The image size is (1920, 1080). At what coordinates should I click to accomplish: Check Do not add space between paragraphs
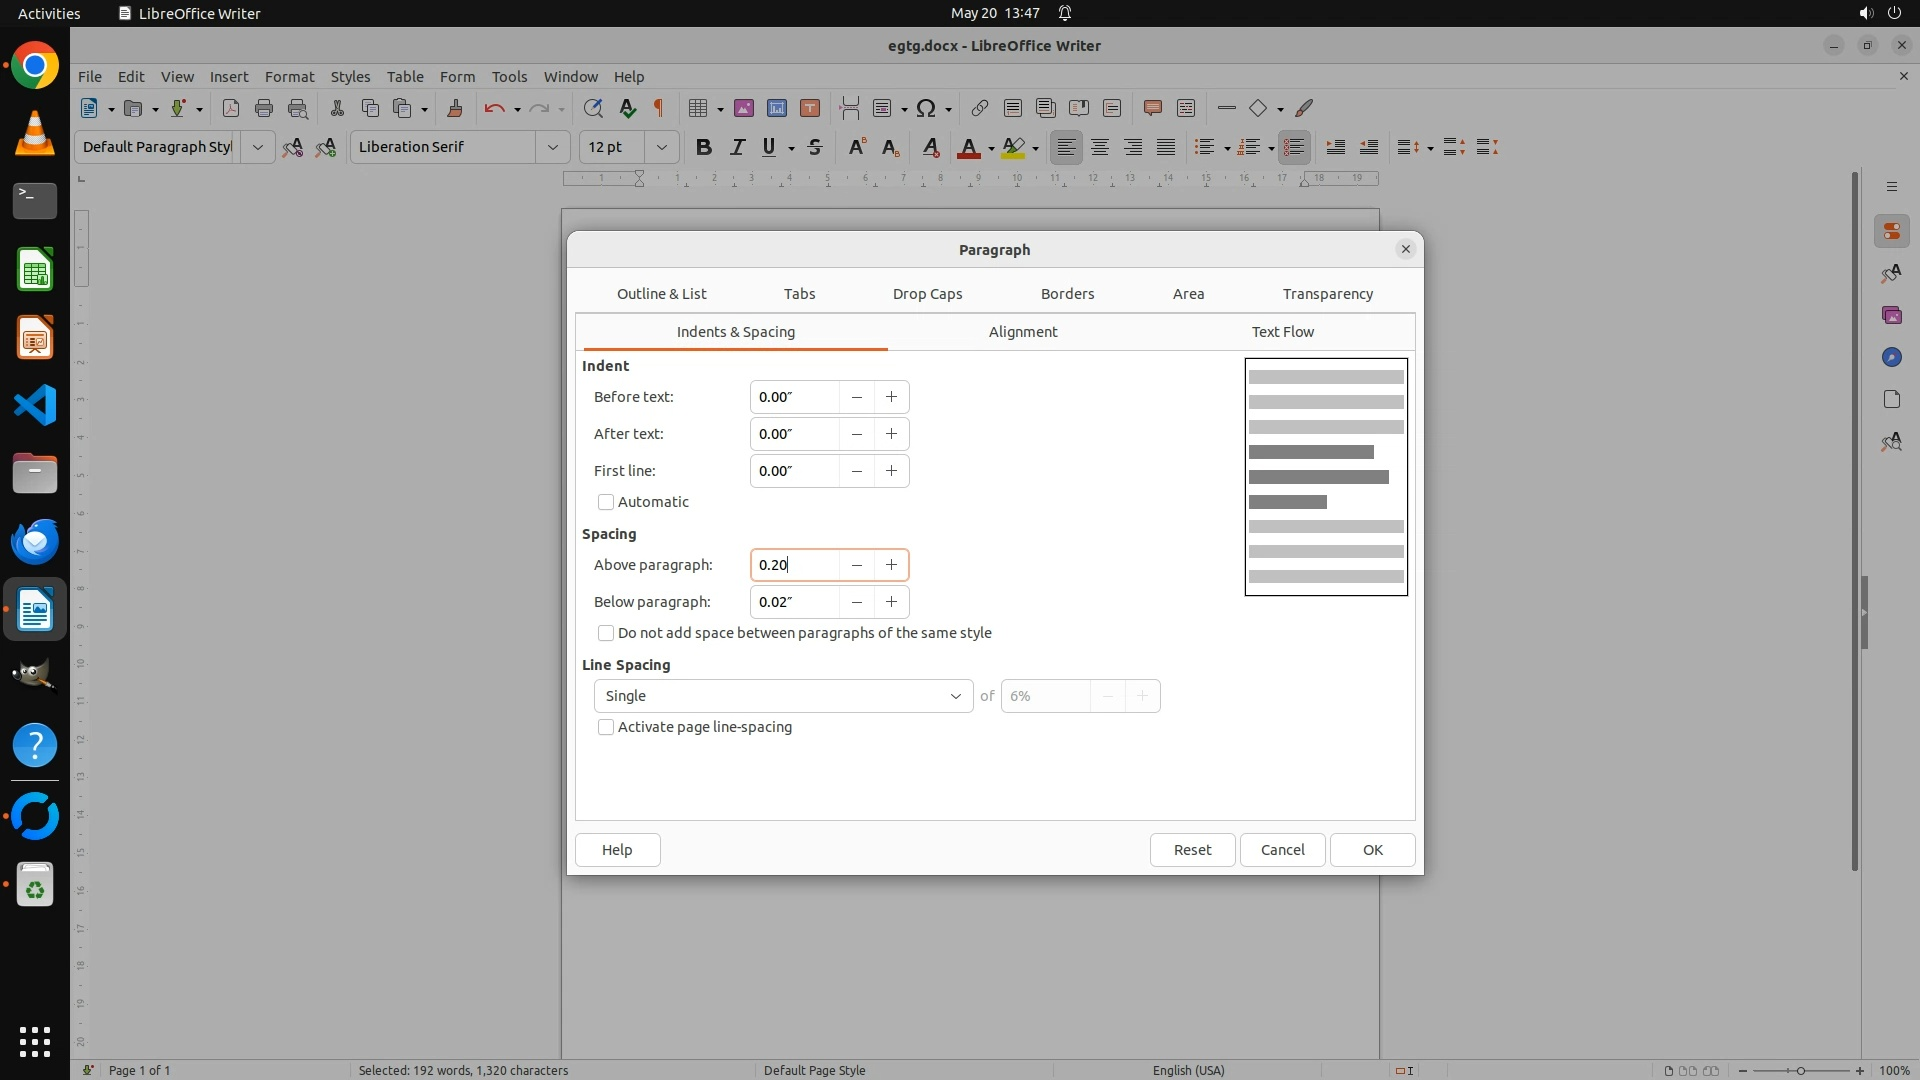606,633
